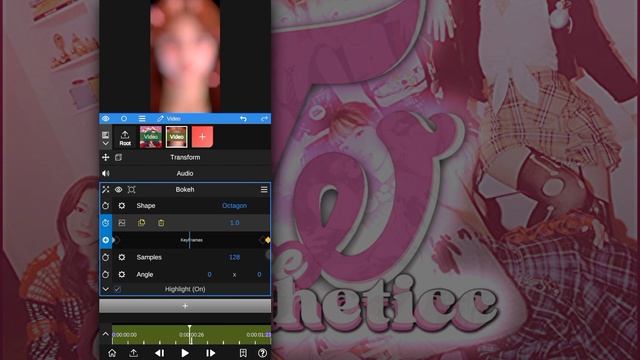640x360 pixels.
Task: Tap the image icon in keyframe row
Action: point(122,223)
